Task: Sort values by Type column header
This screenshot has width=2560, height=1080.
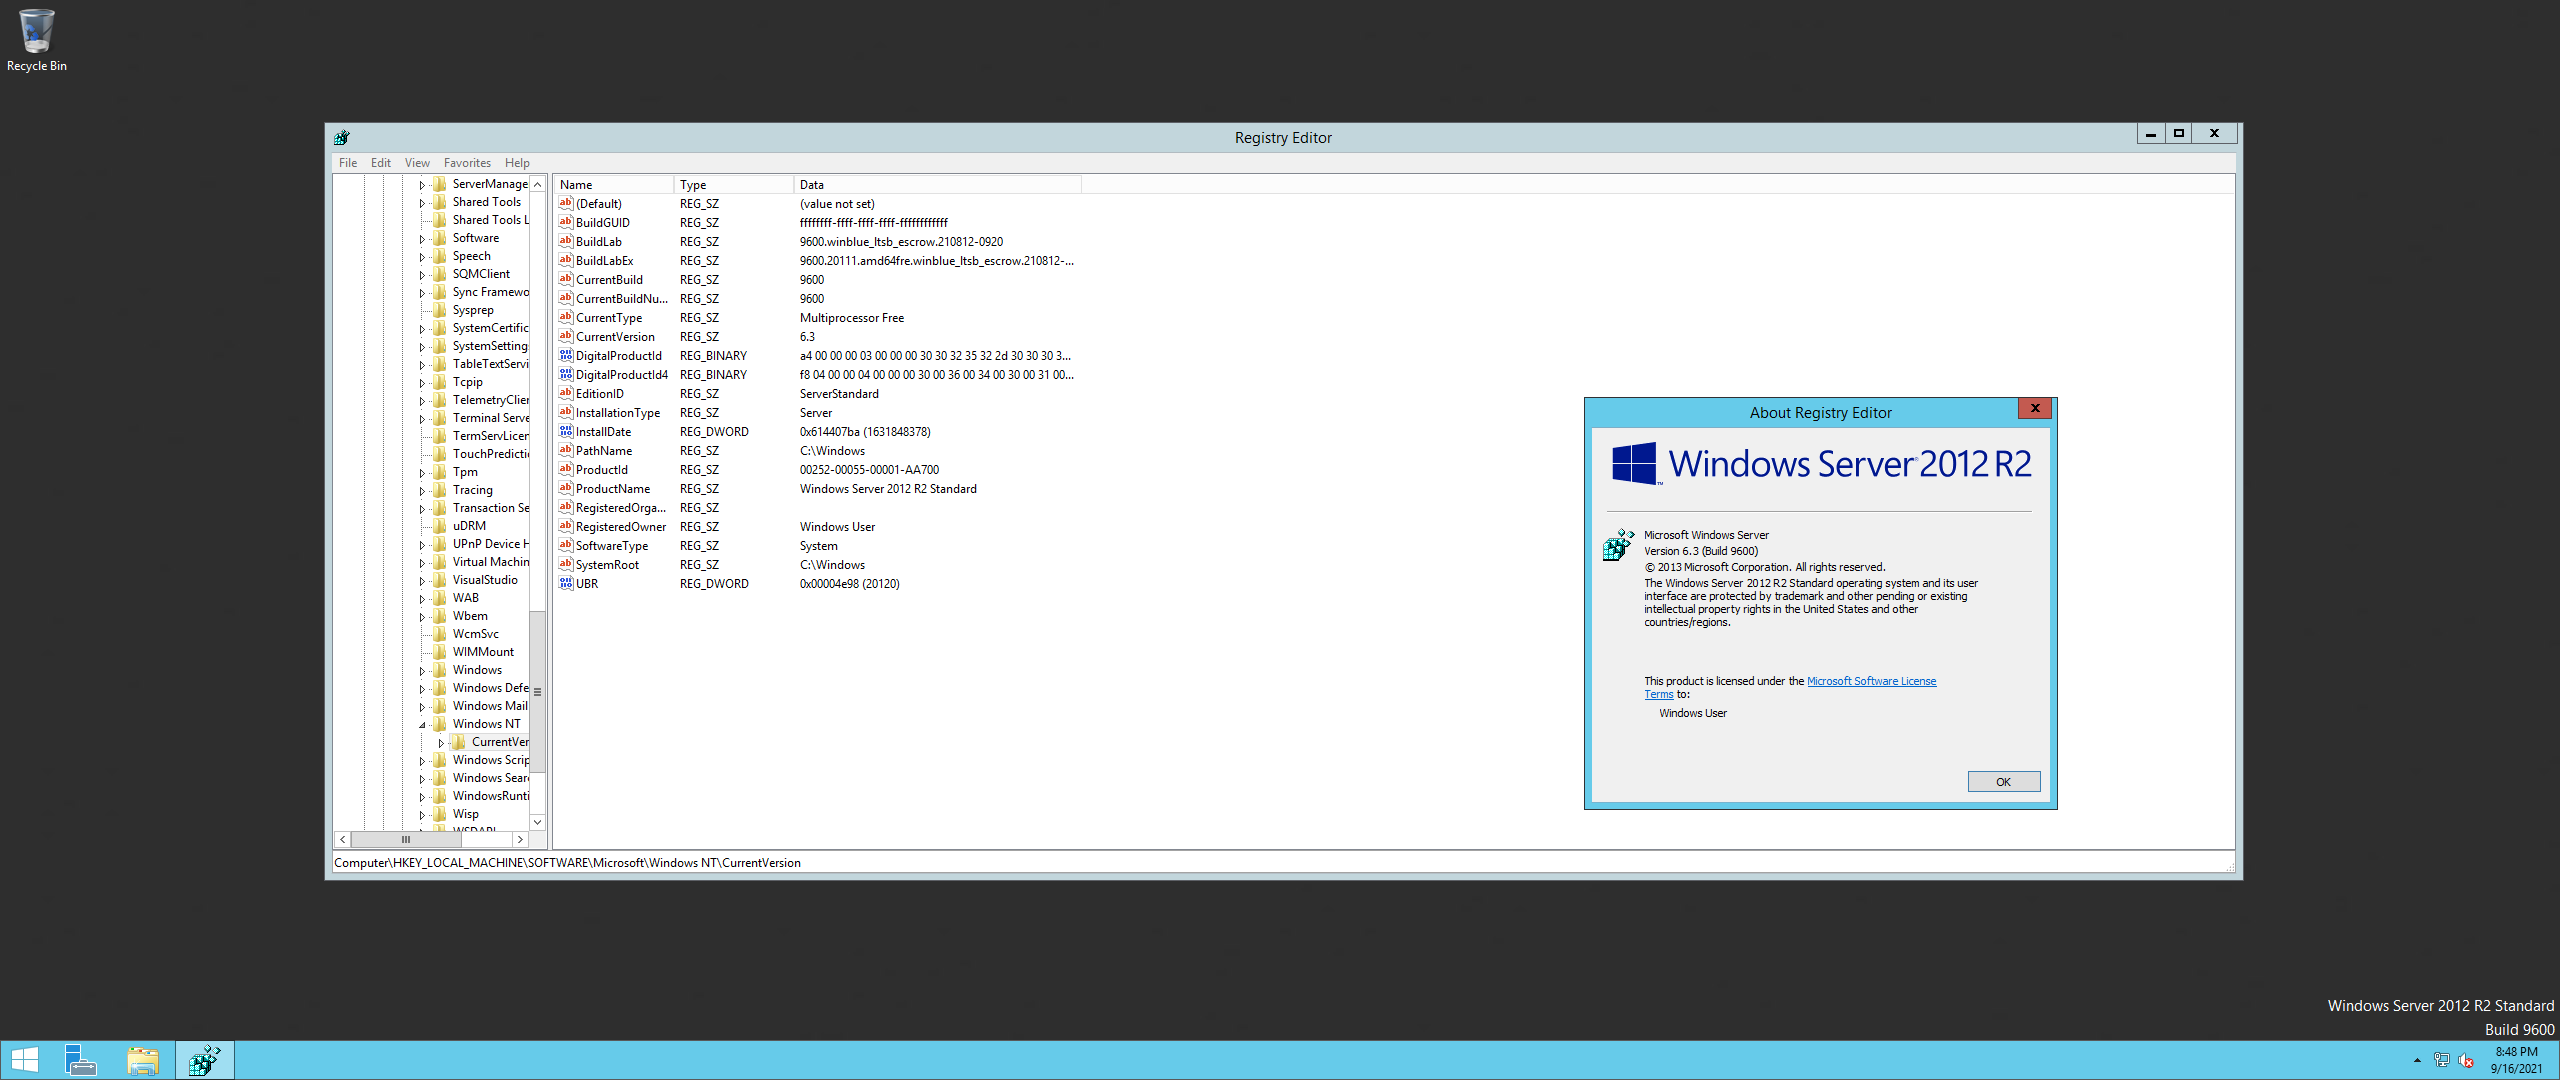Action: pos(733,185)
